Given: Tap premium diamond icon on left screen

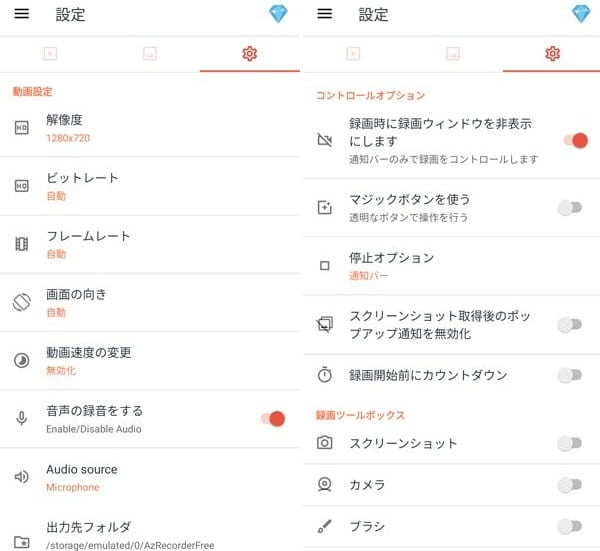Looking at the screenshot, I should click(x=278, y=14).
